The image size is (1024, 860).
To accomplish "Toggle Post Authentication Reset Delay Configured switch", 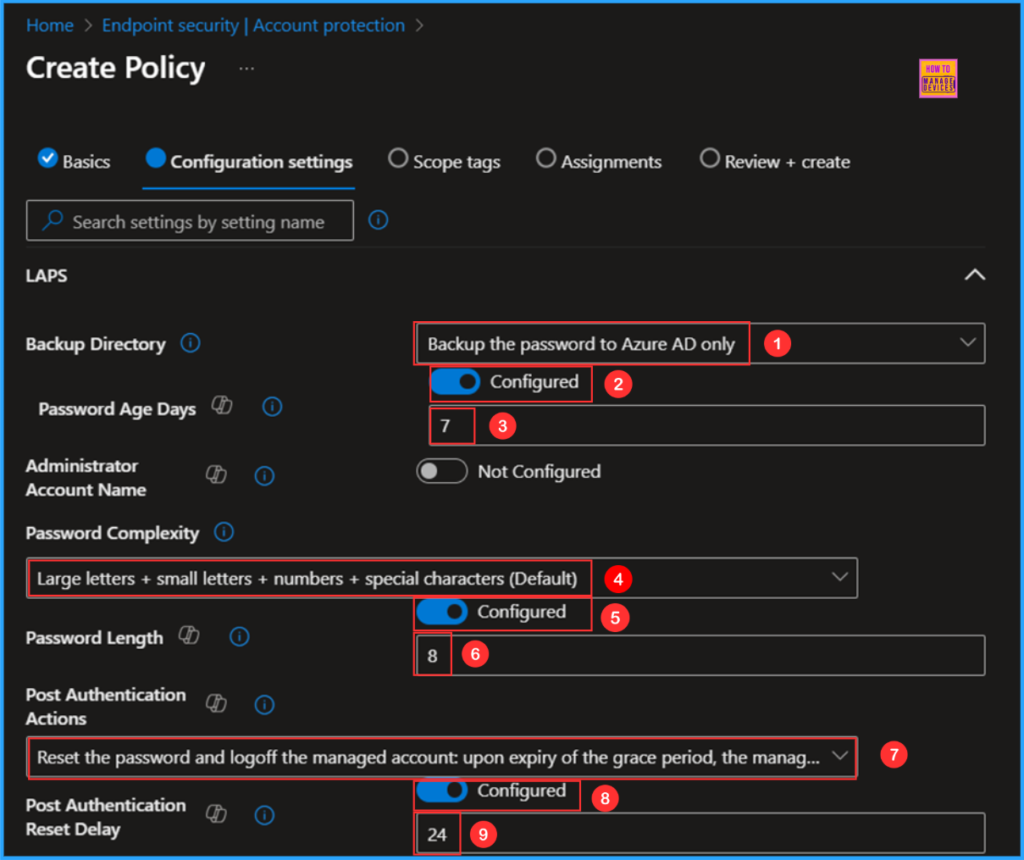I will (x=442, y=791).
